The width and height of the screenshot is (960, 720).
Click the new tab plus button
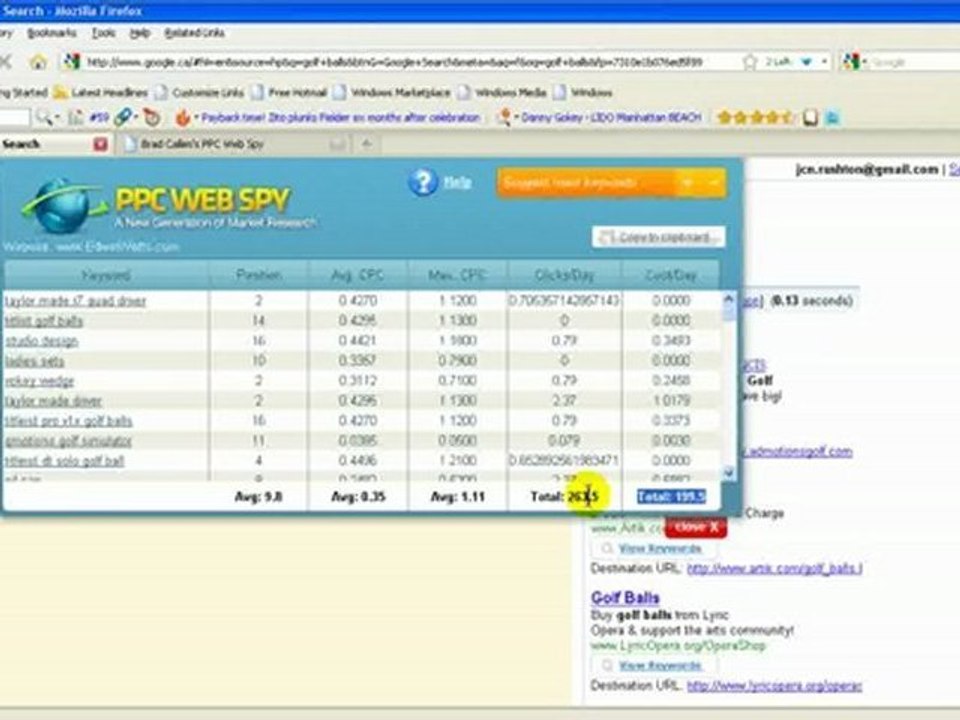tap(367, 144)
